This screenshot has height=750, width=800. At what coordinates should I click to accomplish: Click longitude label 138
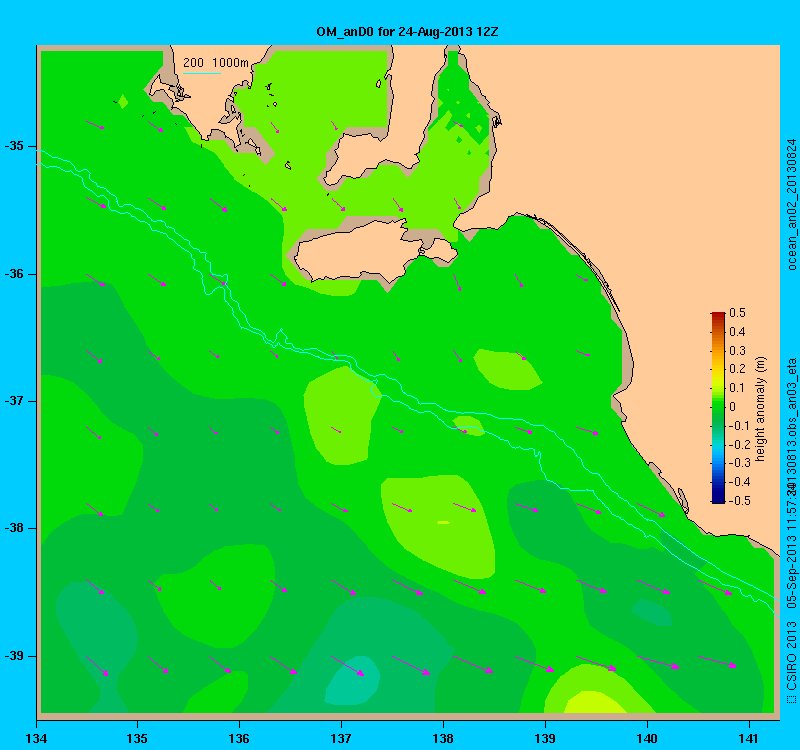pos(443,738)
